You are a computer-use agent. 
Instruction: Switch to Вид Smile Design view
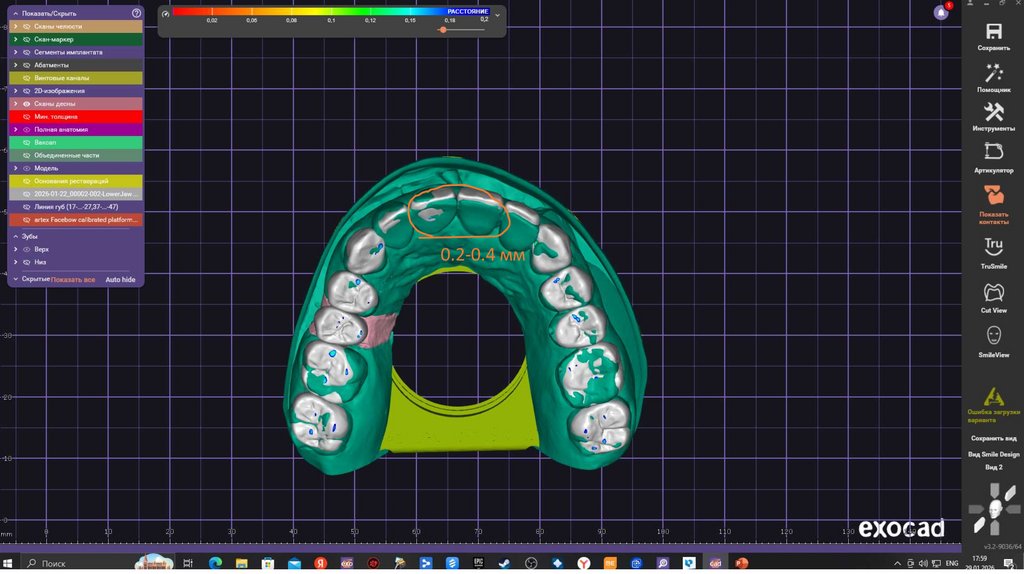(993, 454)
